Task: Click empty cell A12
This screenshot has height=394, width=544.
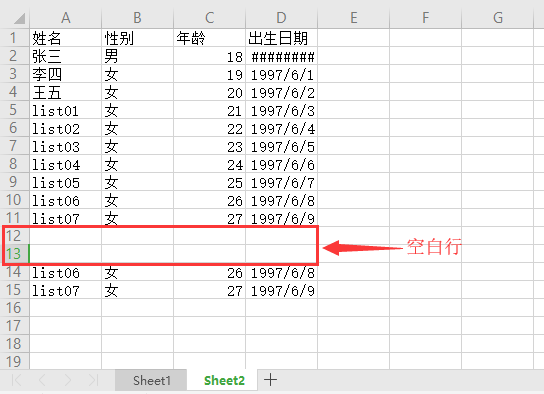Action: coord(66,236)
